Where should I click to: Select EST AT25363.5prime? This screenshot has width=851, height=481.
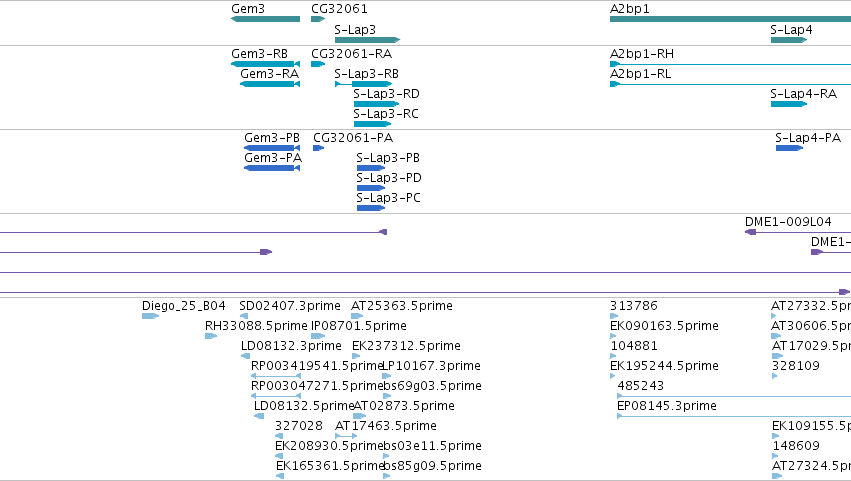pos(357,316)
